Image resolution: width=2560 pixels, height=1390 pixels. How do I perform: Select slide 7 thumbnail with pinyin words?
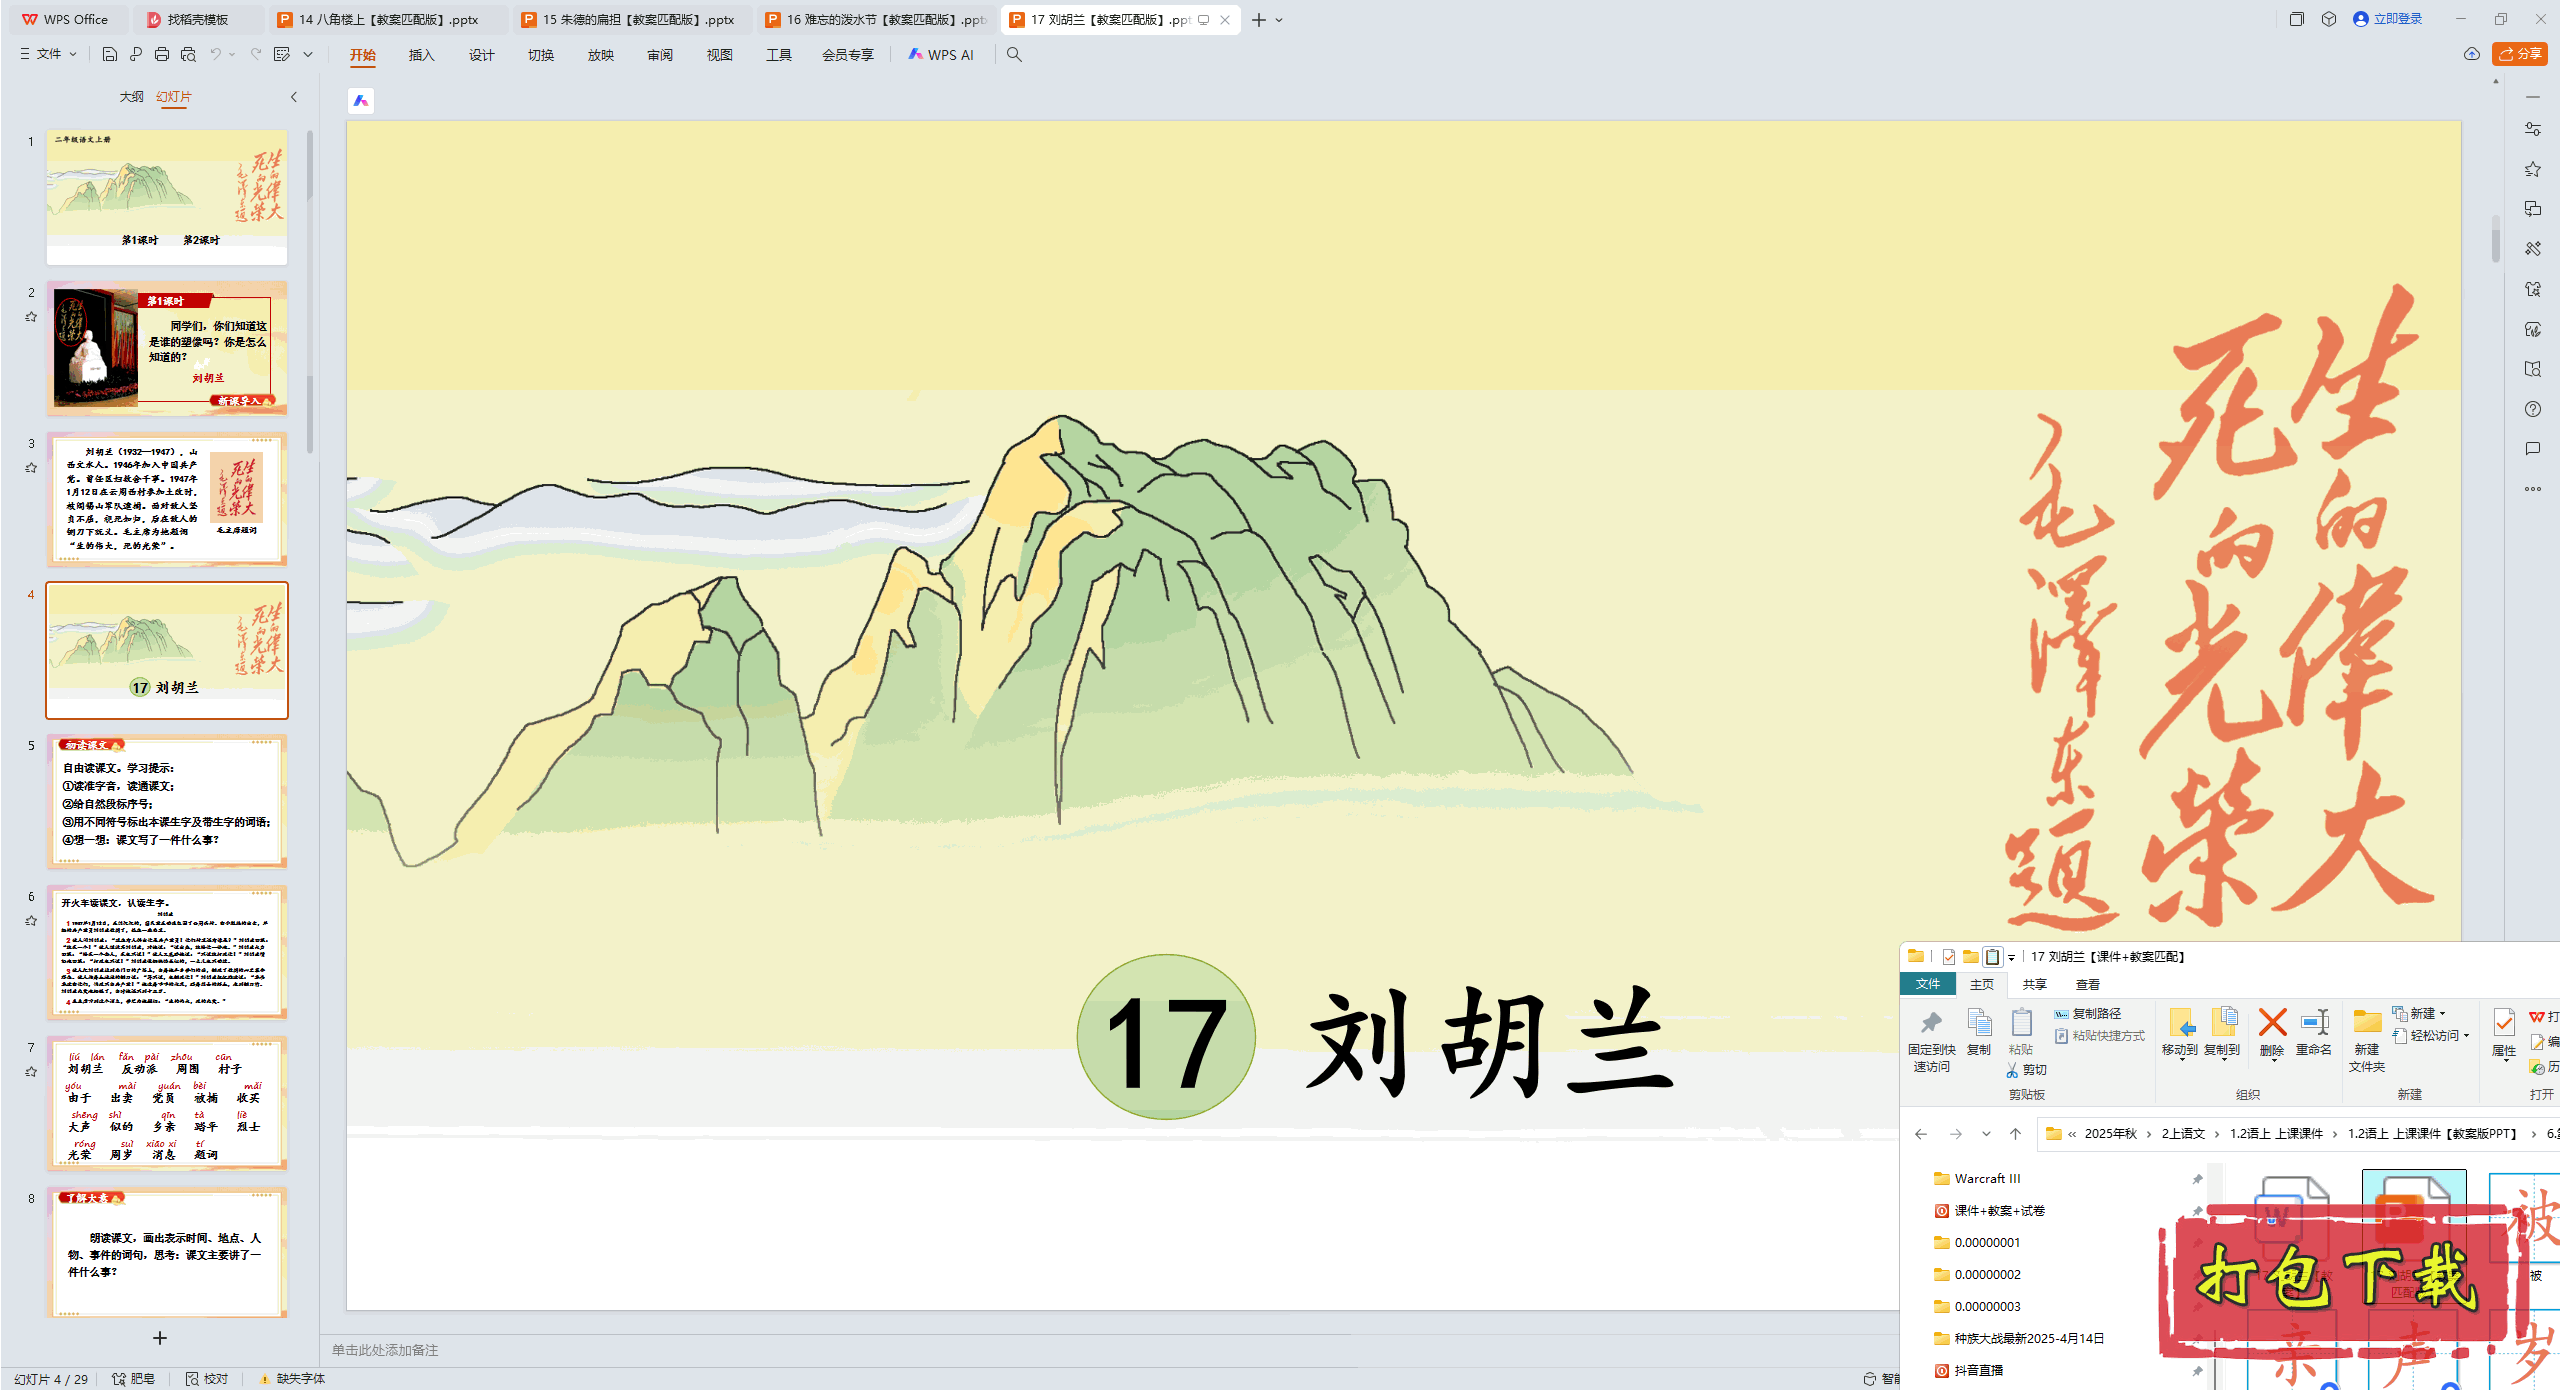pos(167,1103)
